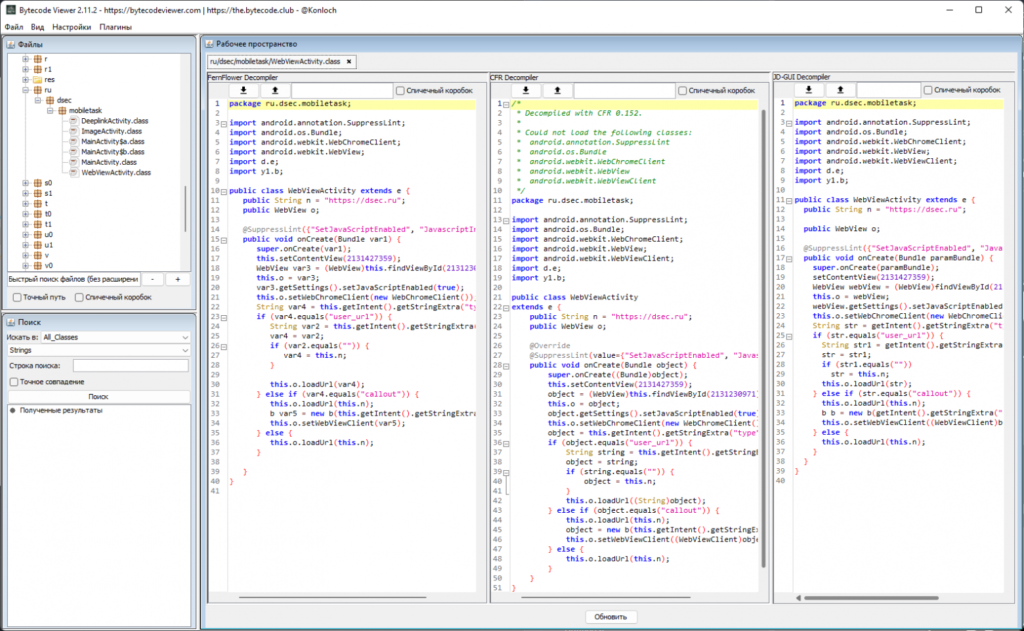Open the Вид menu
Viewport: 1024px width, 631px height.
[37, 27]
